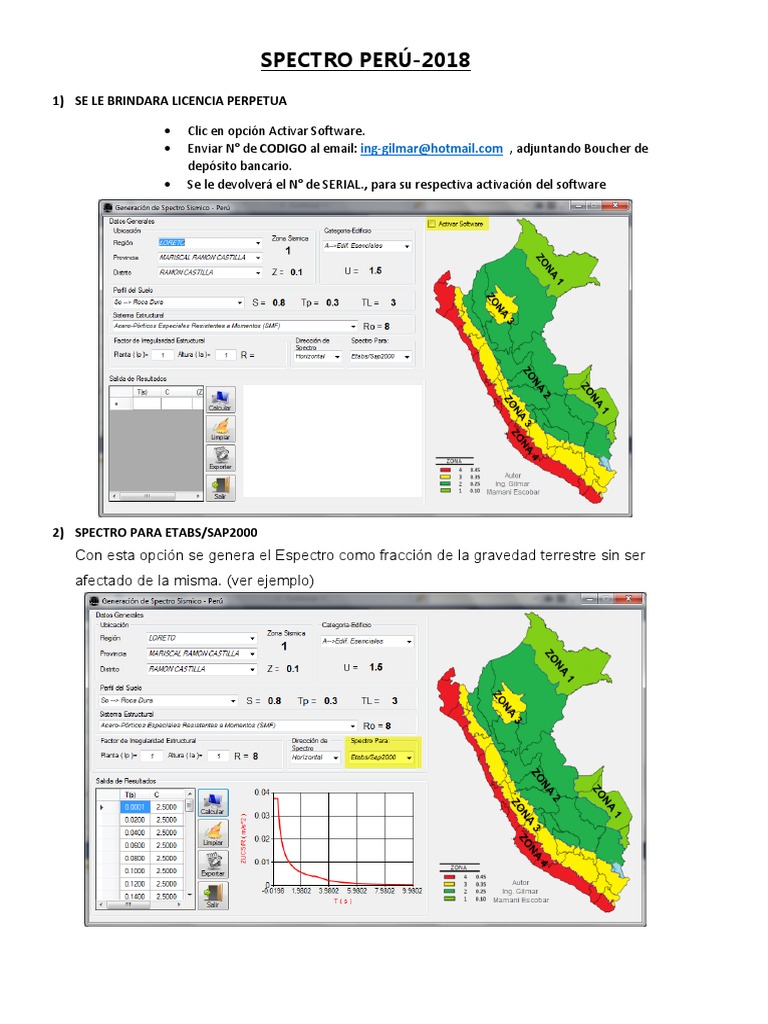
Task: Expand Sistema Estructural dropdown in section 2 window
Action: (229, 726)
